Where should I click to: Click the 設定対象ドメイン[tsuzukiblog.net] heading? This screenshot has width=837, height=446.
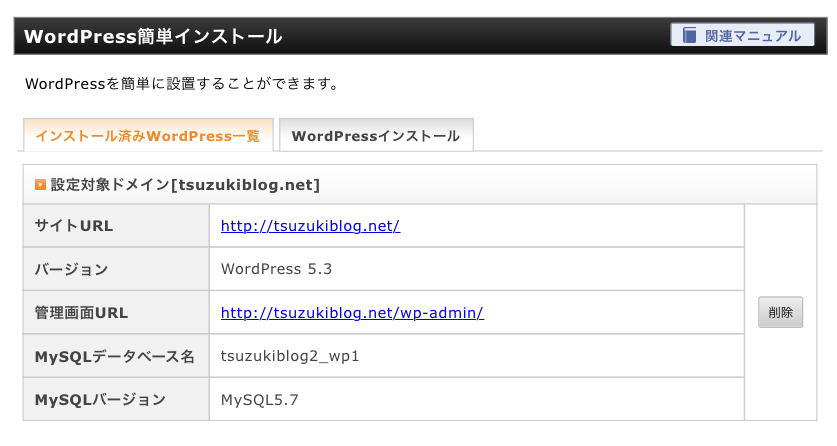(x=185, y=185)
